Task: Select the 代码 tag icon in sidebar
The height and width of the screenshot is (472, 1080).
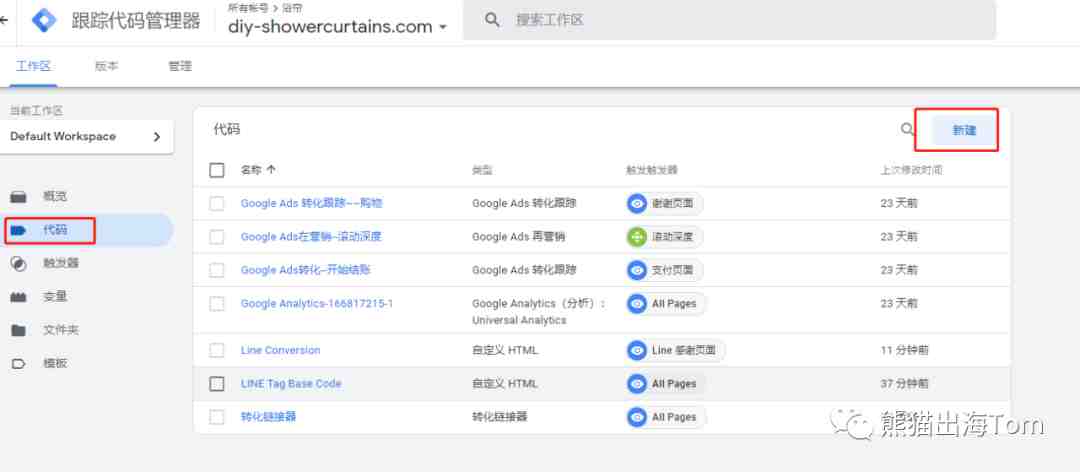Action: click(x=19, y=229)
